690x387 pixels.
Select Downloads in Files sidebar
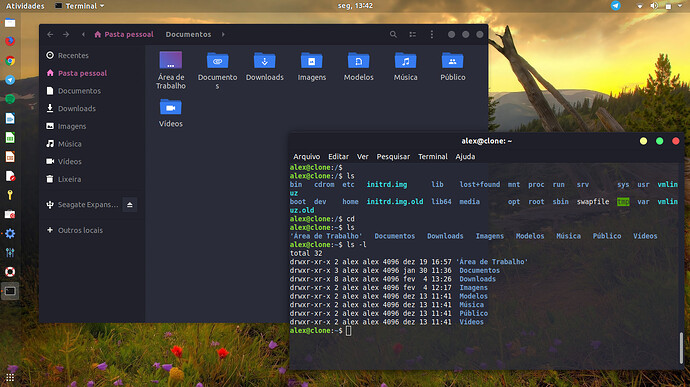92,108
